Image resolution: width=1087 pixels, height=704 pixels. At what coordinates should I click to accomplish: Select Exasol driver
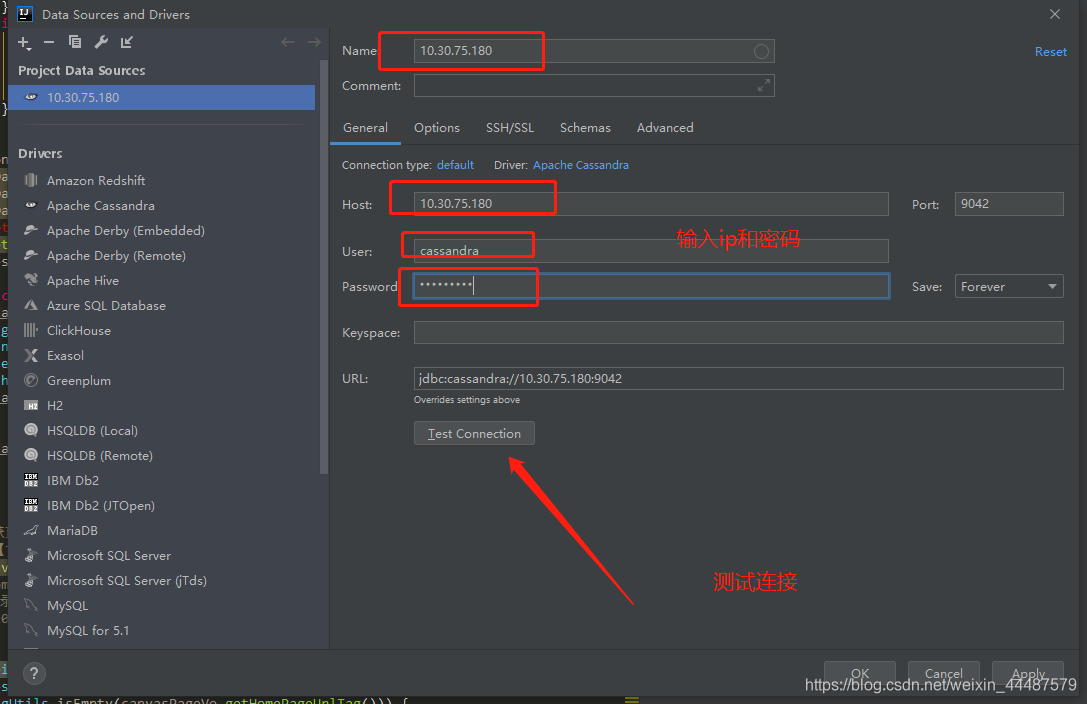coord(65,355)
